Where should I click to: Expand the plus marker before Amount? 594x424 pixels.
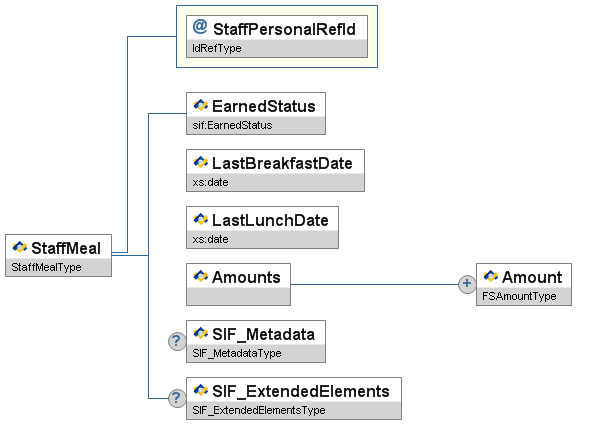(x=467, y=284)
